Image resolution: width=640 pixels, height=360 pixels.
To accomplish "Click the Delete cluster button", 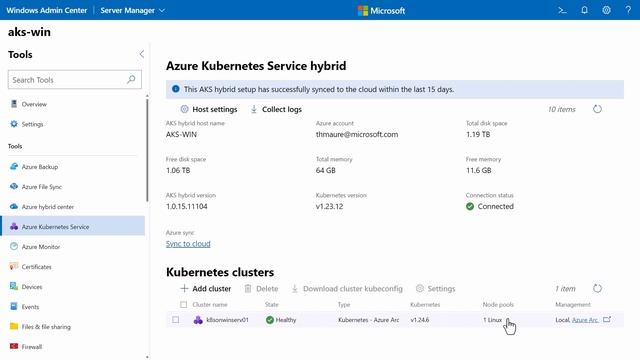I will [261, 289].
